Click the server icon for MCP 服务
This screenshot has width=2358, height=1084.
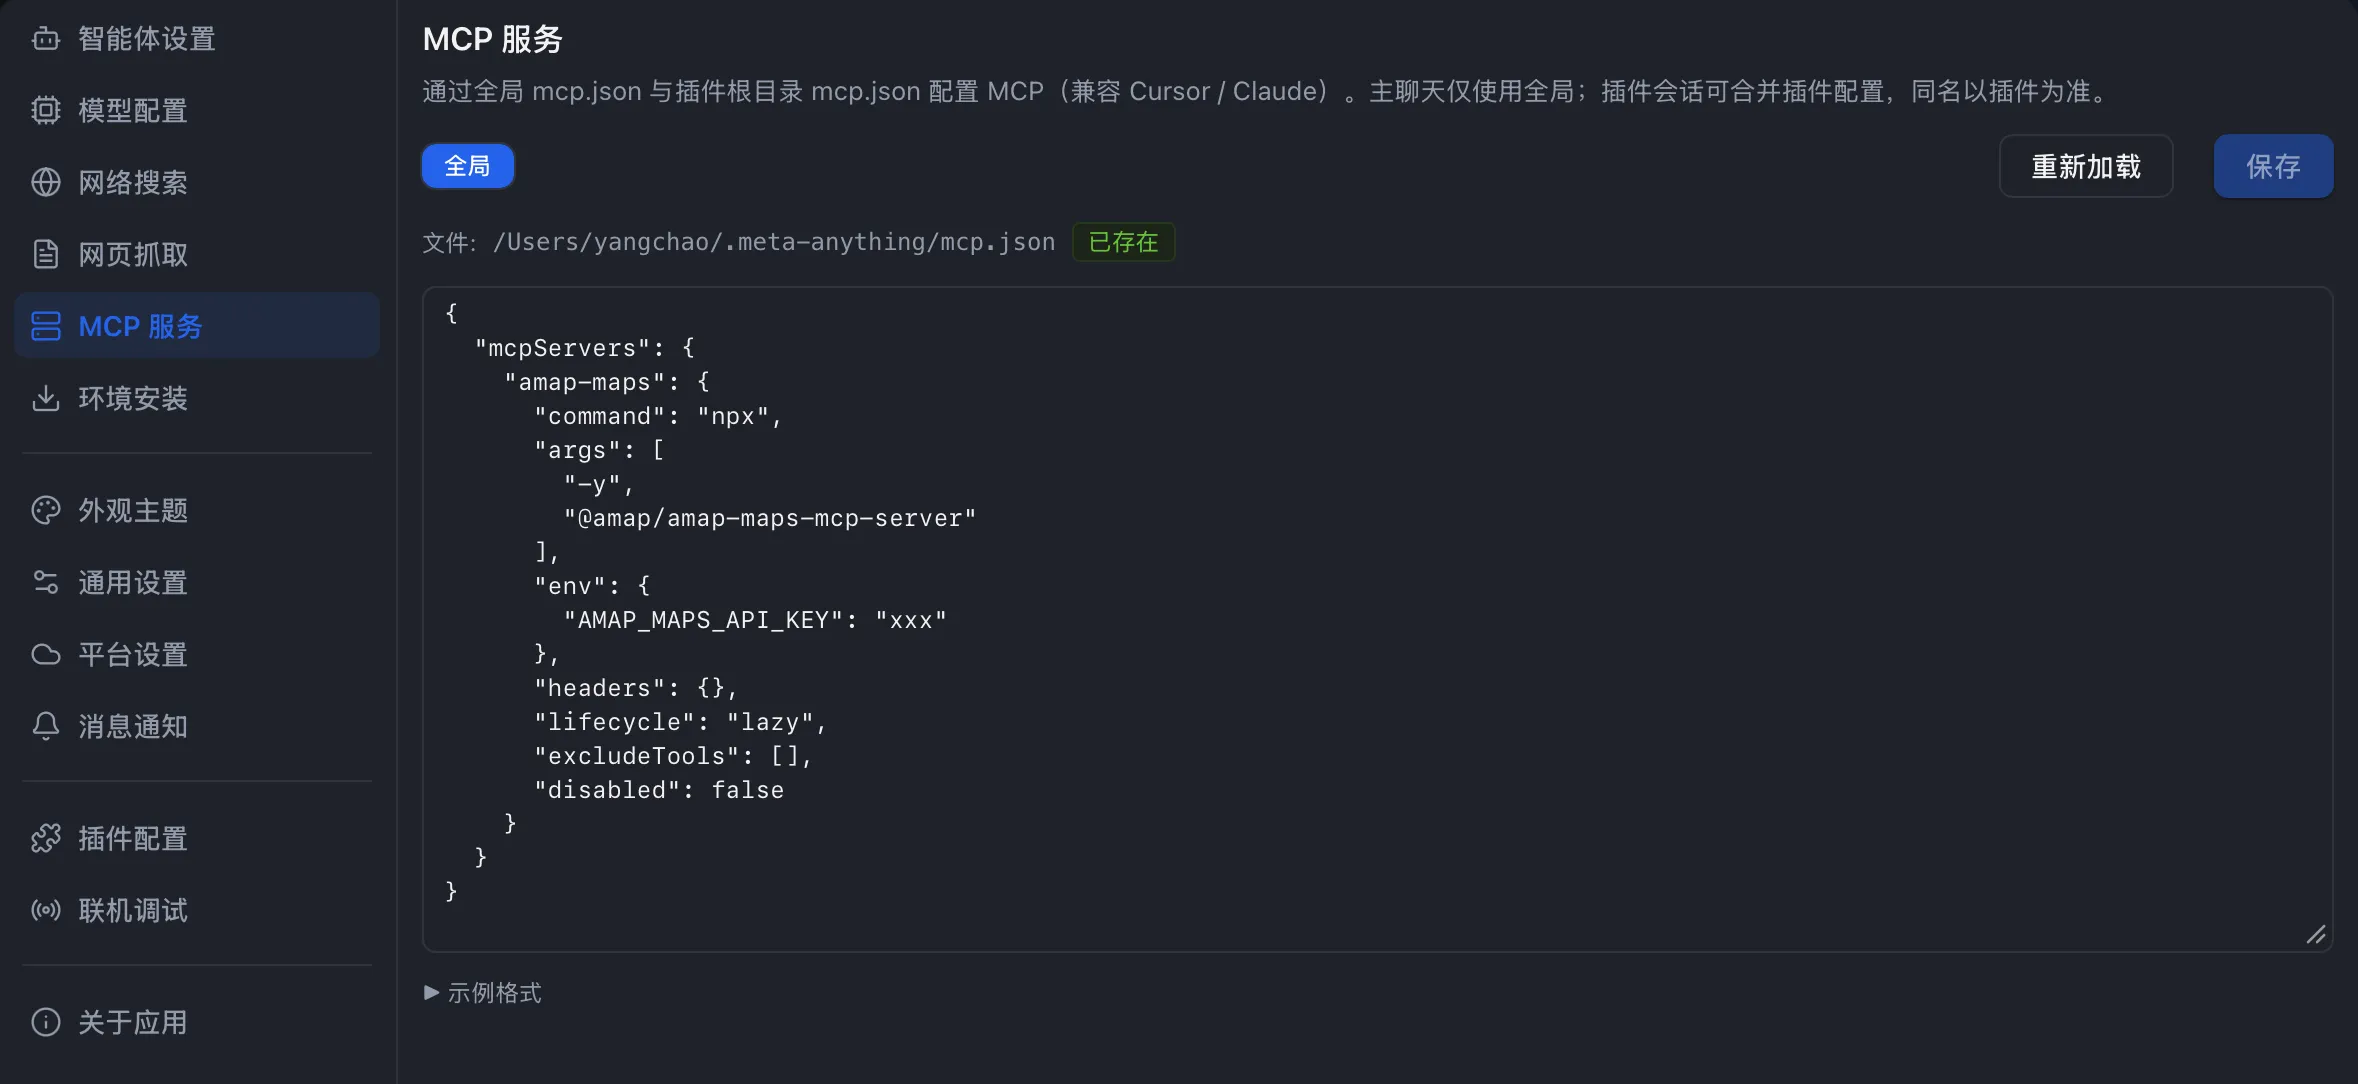pos(46,327)
